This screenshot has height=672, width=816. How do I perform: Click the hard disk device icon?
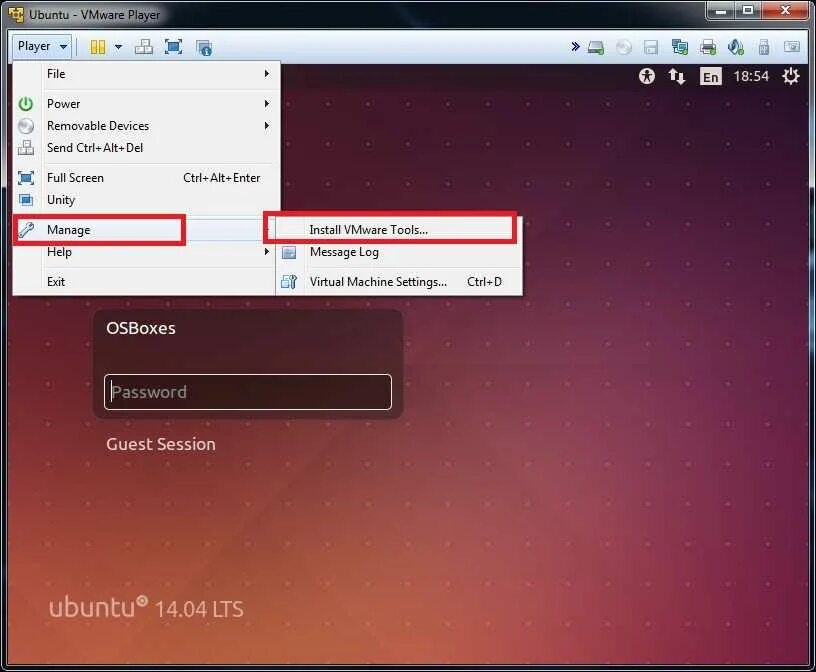click(596, 48)
